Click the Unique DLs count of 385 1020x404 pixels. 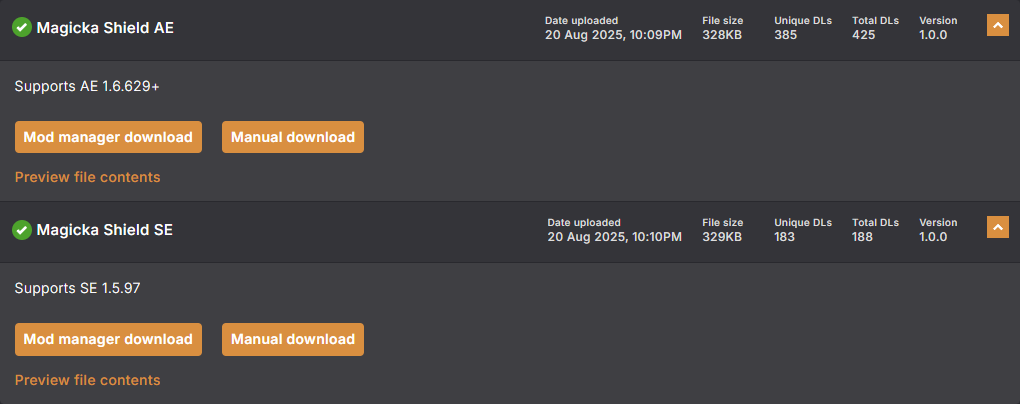click(786, 35)
